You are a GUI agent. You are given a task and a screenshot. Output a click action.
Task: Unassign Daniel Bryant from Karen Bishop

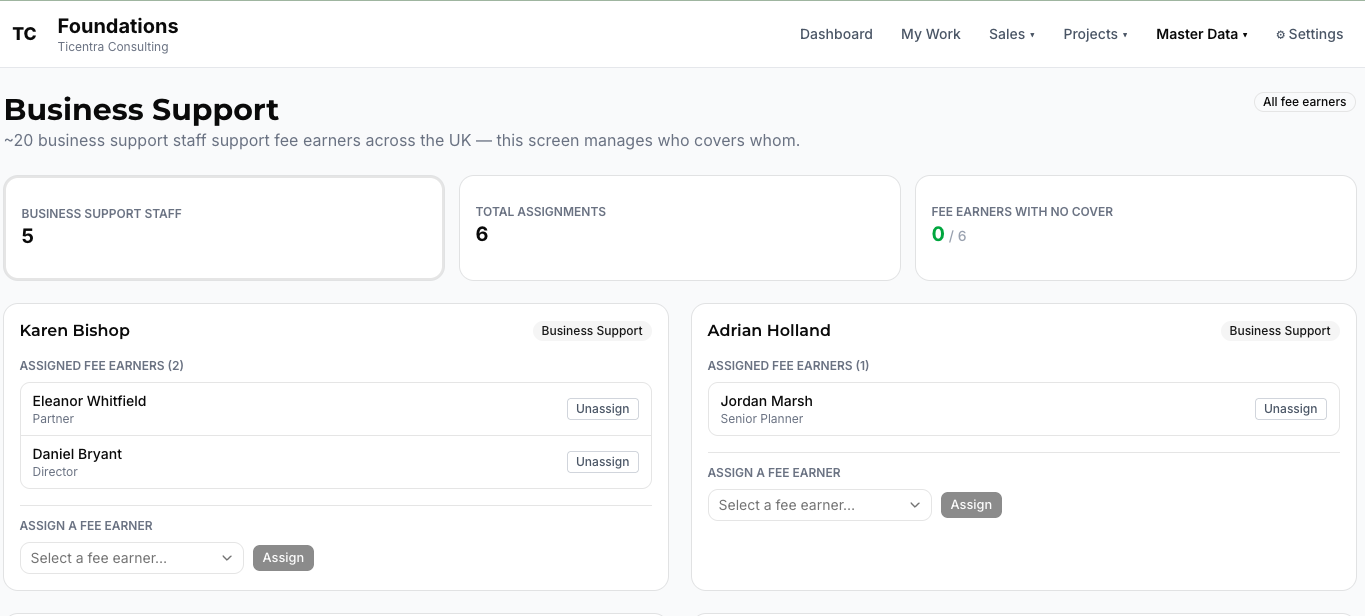603,462
